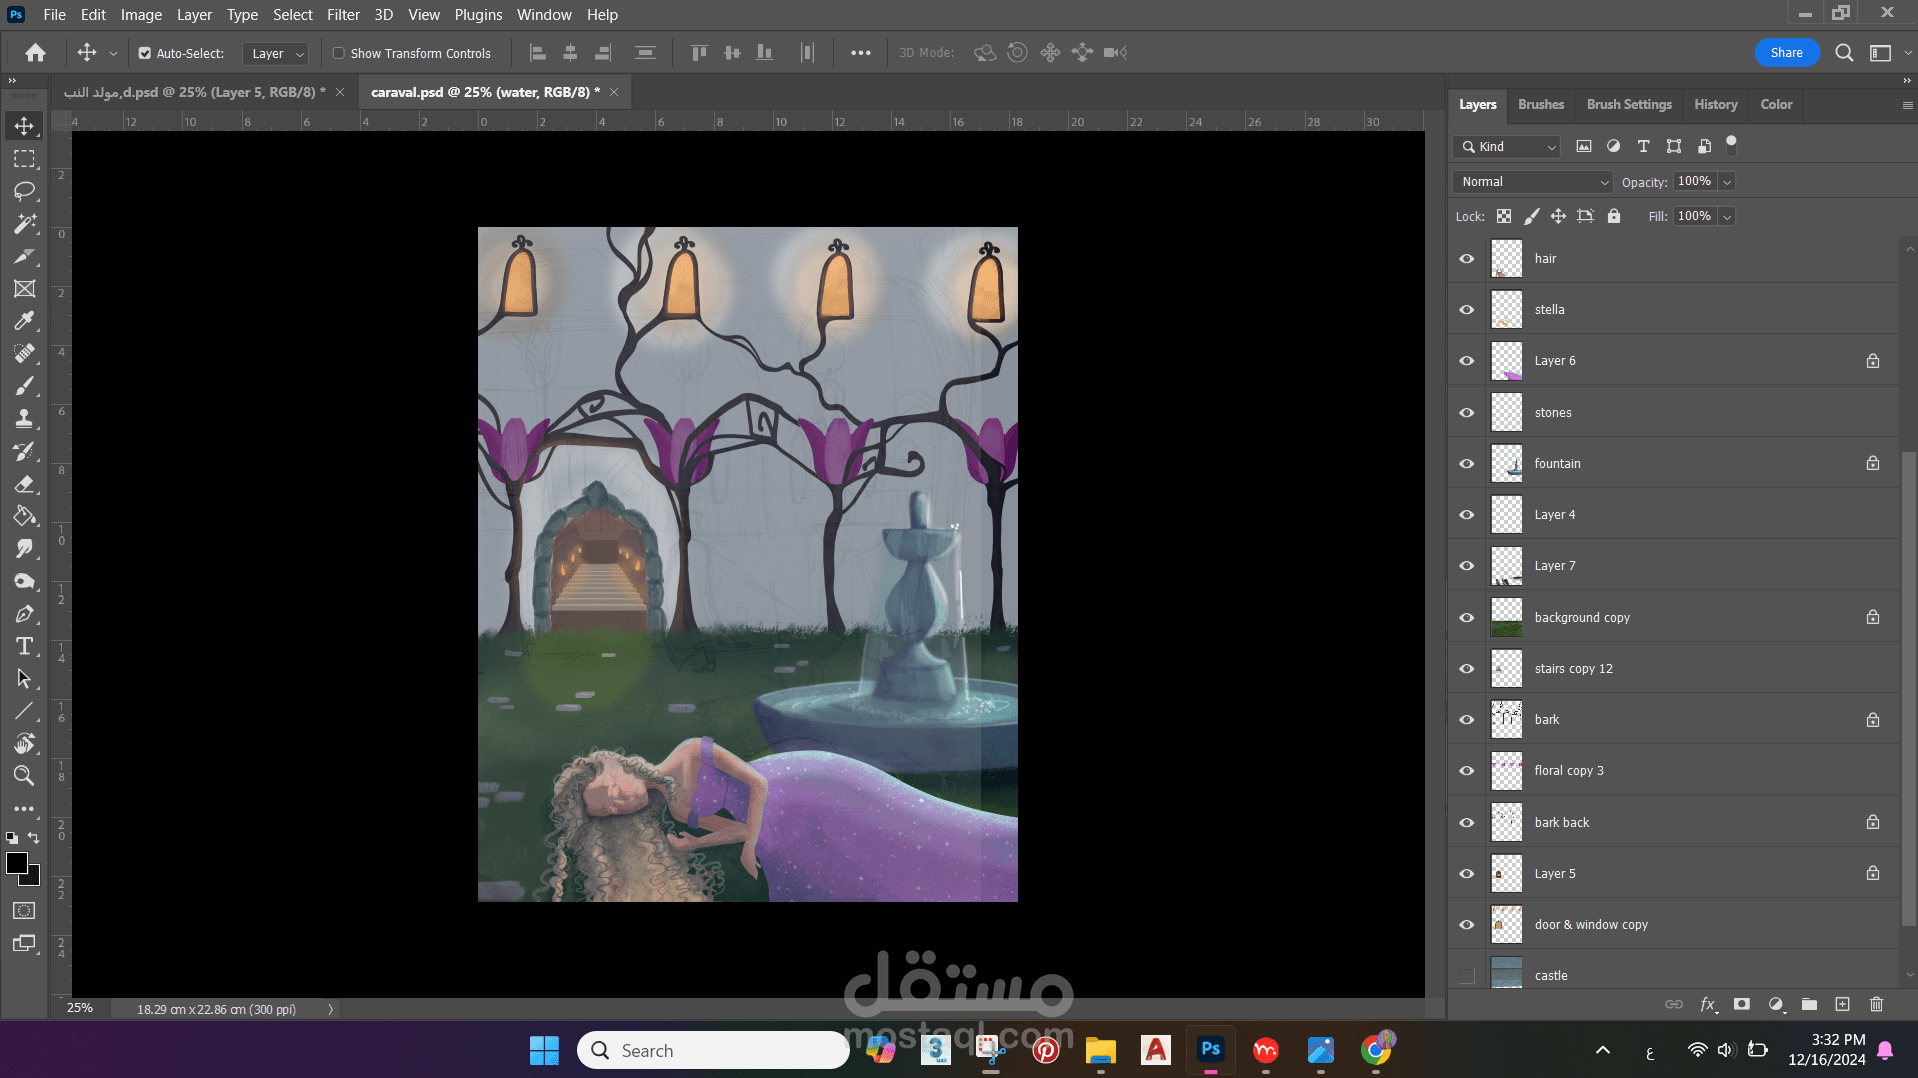The width and height of the screenshot is (1918, 1078).
Task: Click the Create new layer icon
Action: (x=1842, y=1004)
